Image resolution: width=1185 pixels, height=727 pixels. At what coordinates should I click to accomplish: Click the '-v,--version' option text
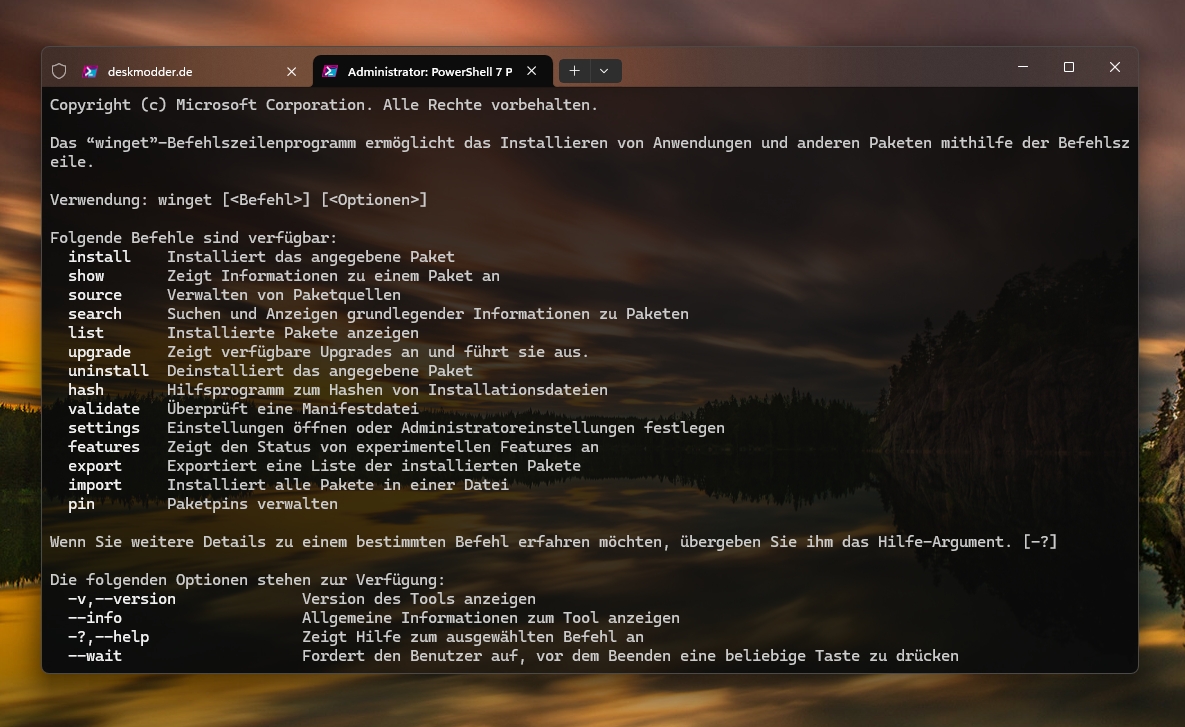pos(122,599)
